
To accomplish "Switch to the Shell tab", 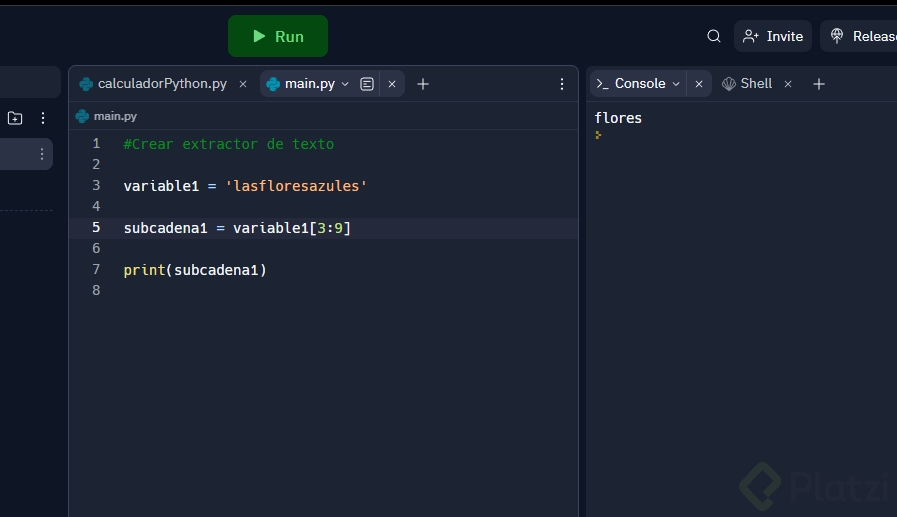I will pos(747,83).
